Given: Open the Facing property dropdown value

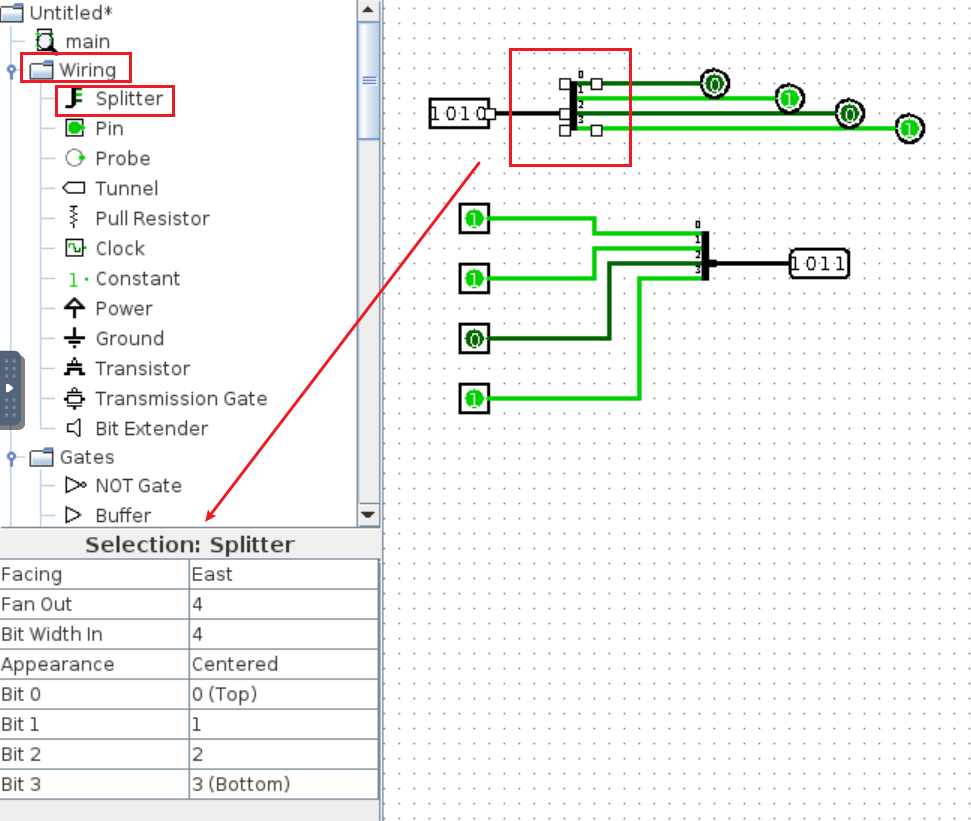Looking at the screenshot, I should tap(283, 575).
